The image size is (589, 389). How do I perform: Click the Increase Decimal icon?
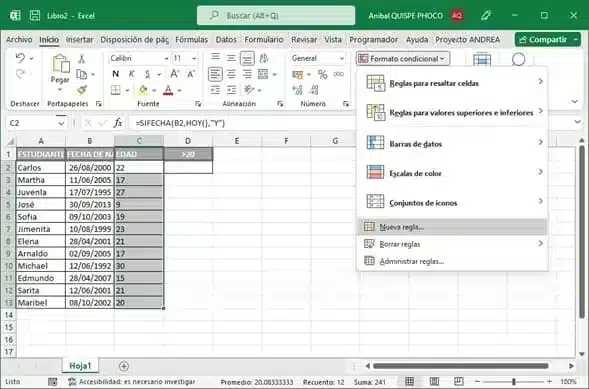click(x=298, y=90)
